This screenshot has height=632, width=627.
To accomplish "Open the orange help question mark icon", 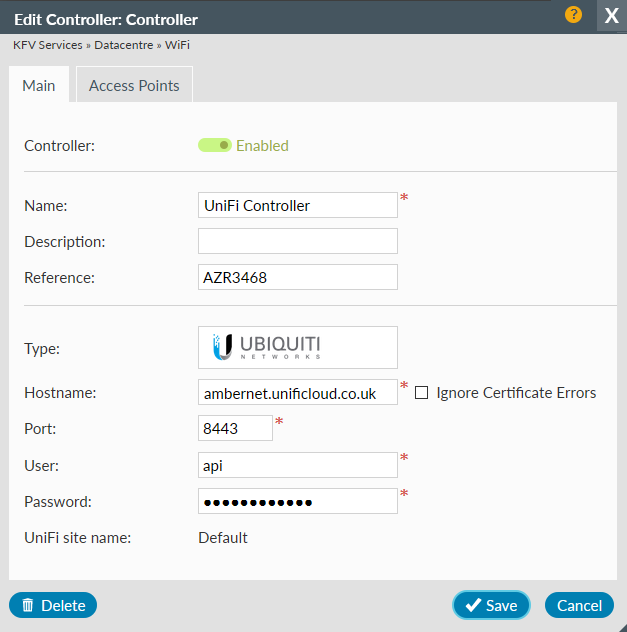I will 573,15.
